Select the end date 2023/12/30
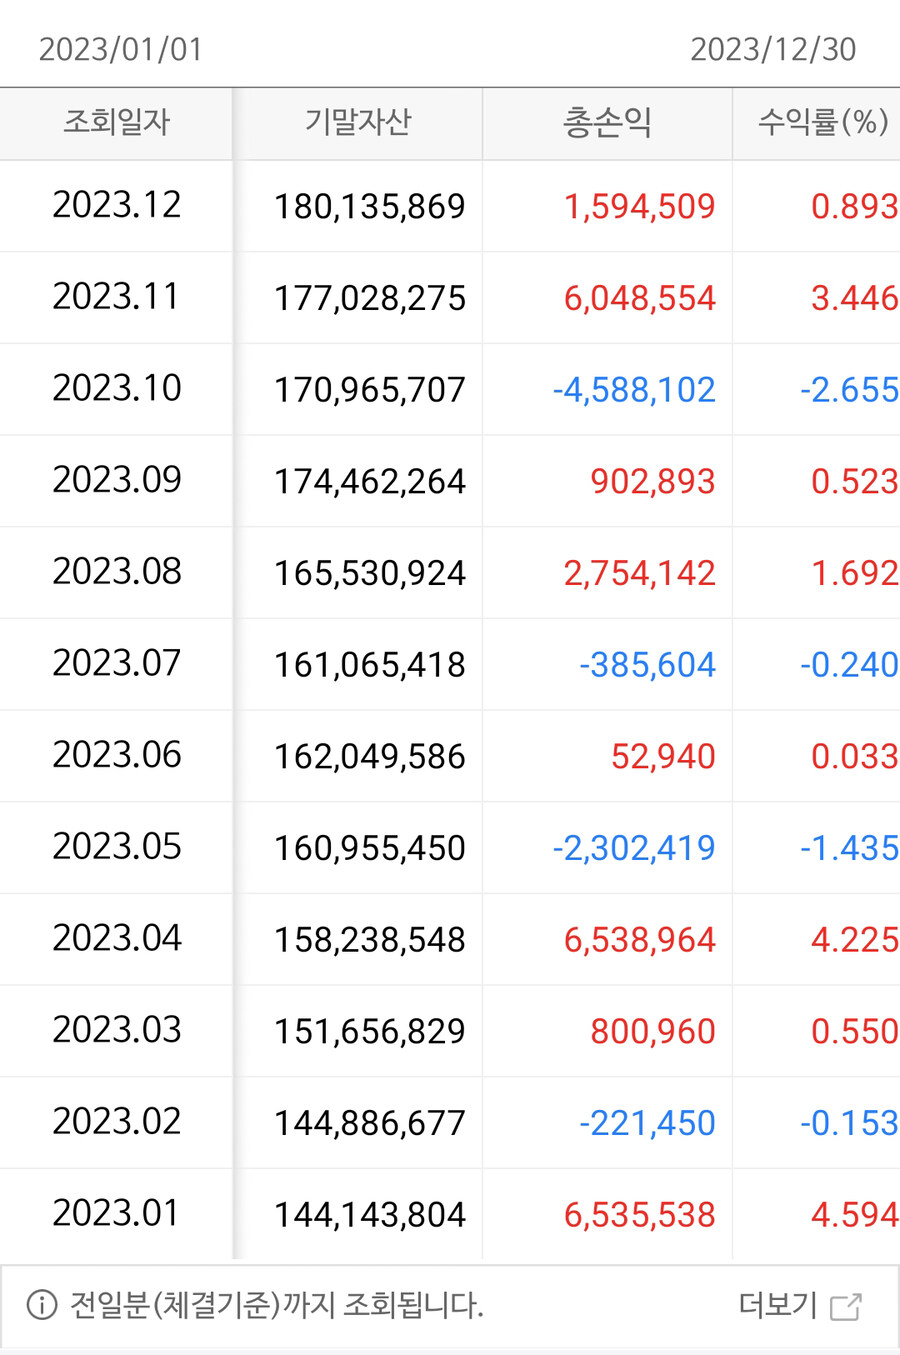900x1355 pixels. pyautogui.click(x=773, y=49)
